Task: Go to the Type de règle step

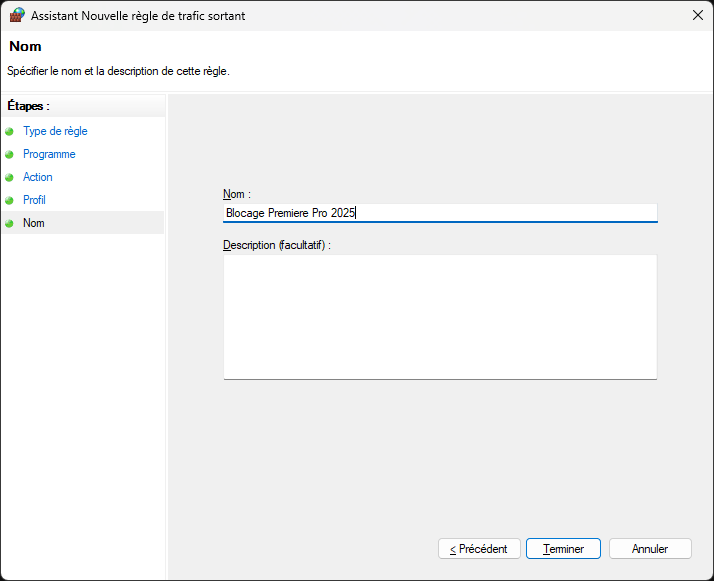Action: click(55, 131)
